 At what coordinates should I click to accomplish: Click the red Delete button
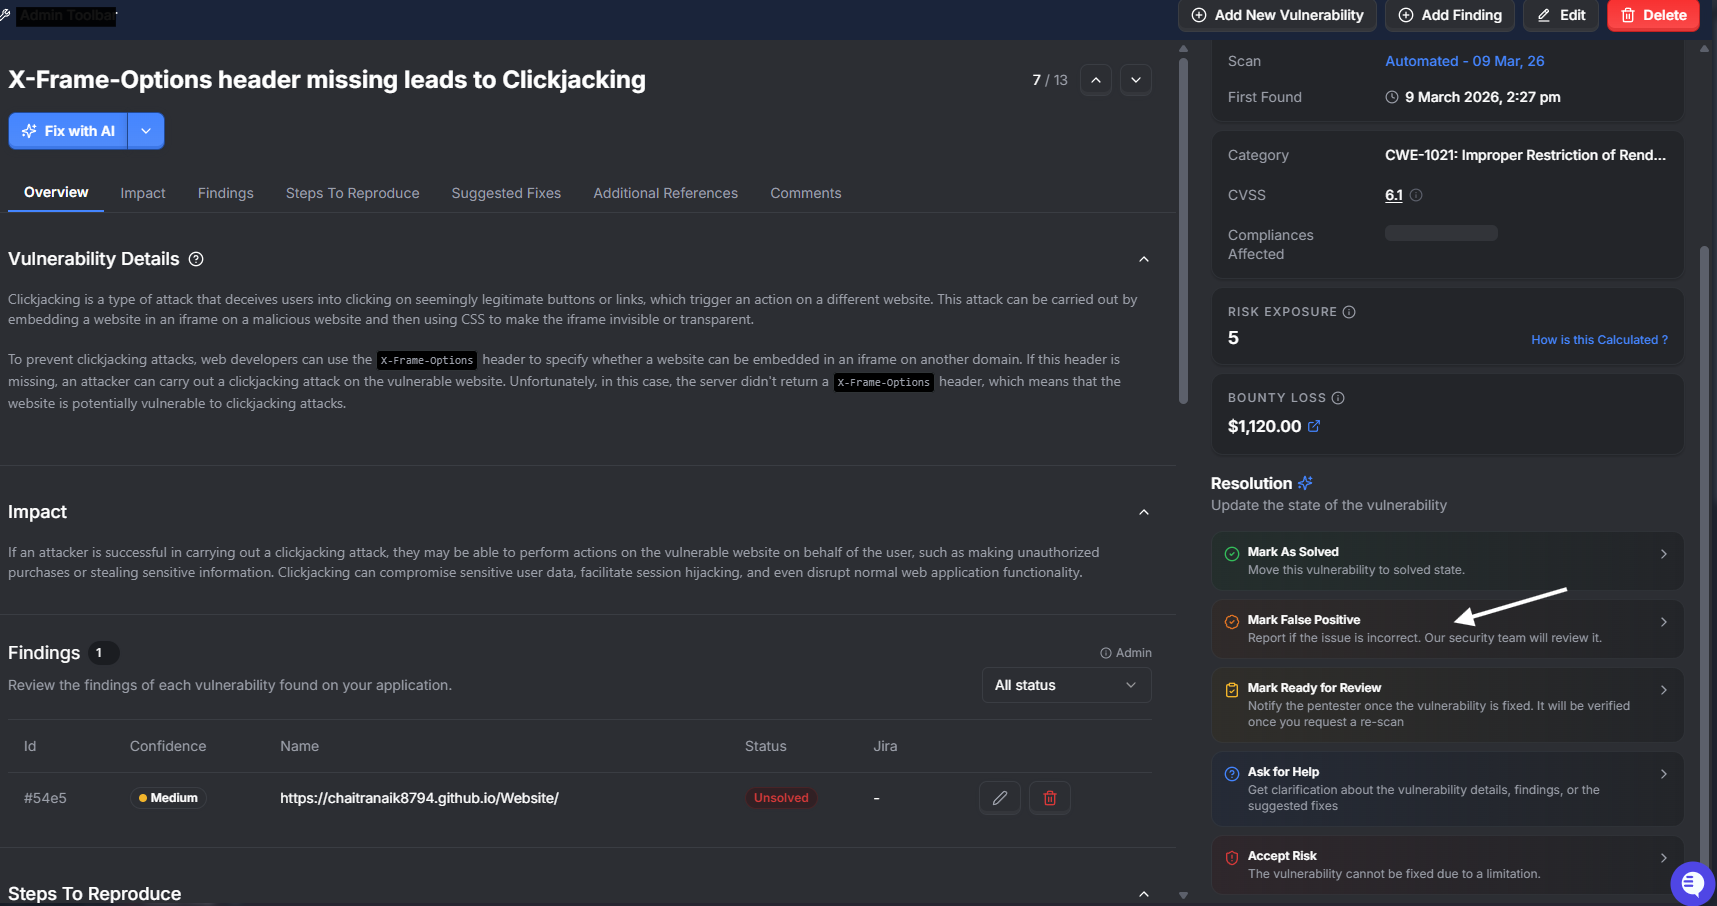pyautogui.click(x=1653, y=15)
